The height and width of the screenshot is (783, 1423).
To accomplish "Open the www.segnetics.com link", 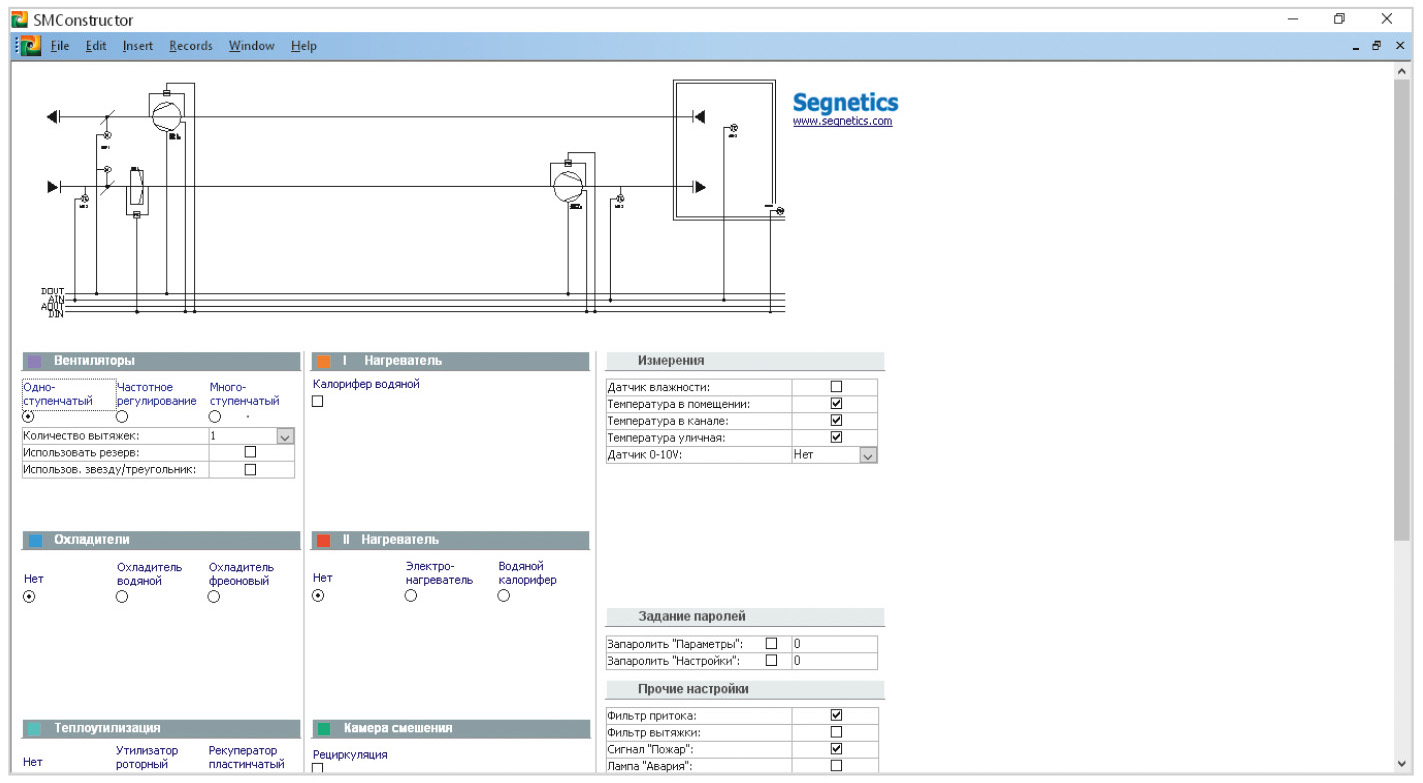I will click(x=842, y=121).
